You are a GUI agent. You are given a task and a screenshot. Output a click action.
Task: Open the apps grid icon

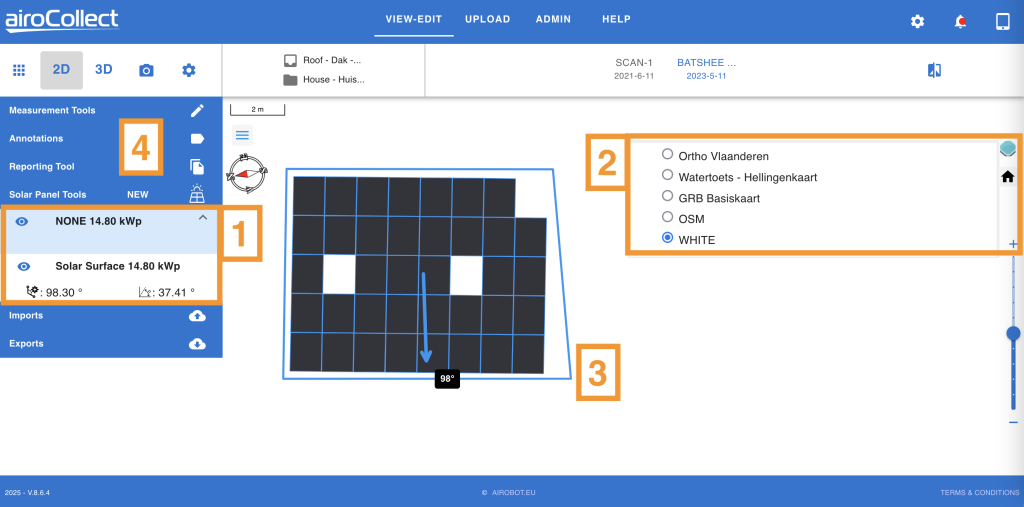click(x=18, y=70)
